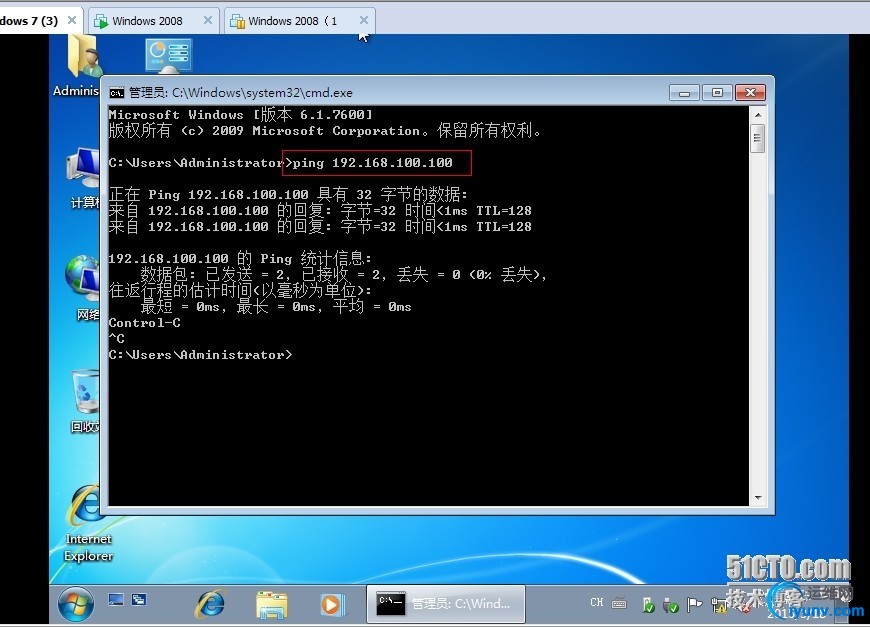This screenshot has height=627, width=870.
Task: Open the Administrator folder on desktop
Action: [78, 65]
